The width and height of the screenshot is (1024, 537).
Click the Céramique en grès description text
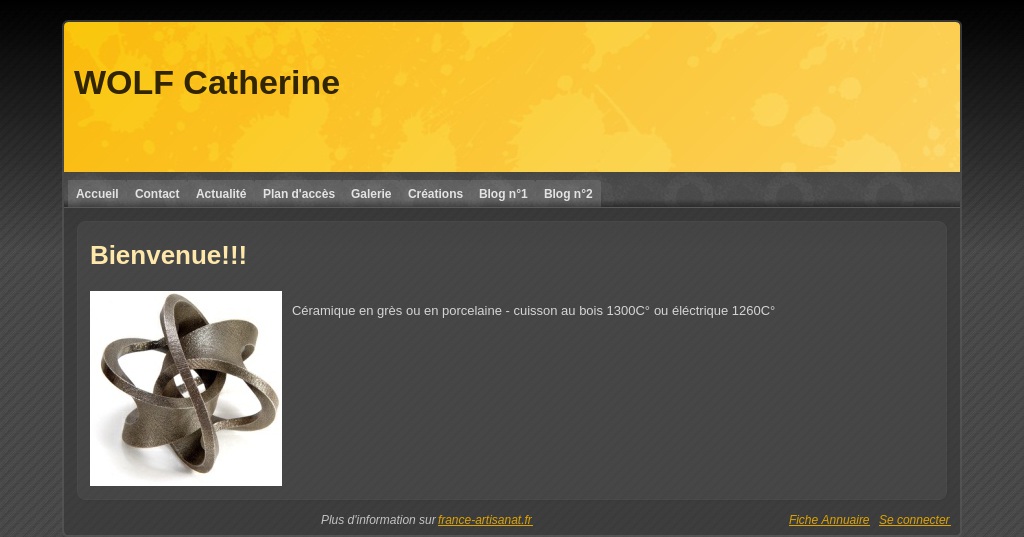533,311
